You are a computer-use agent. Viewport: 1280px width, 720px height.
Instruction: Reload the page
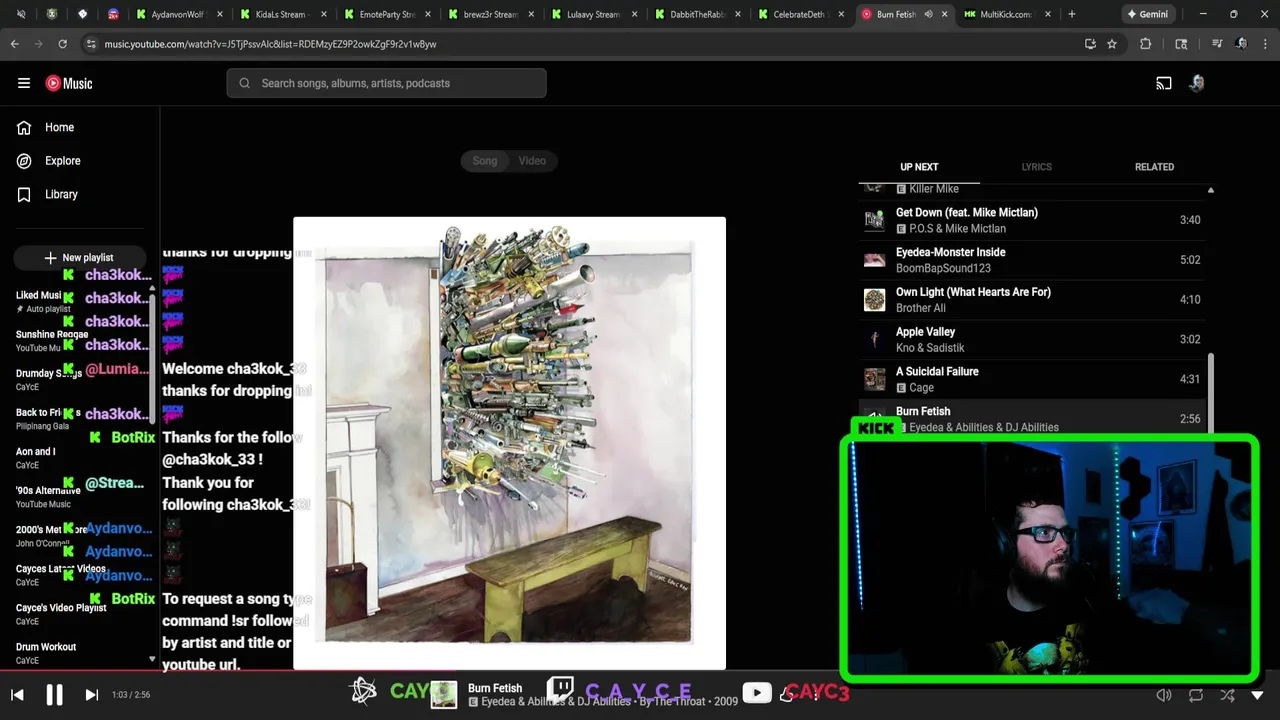coord(63,44)
